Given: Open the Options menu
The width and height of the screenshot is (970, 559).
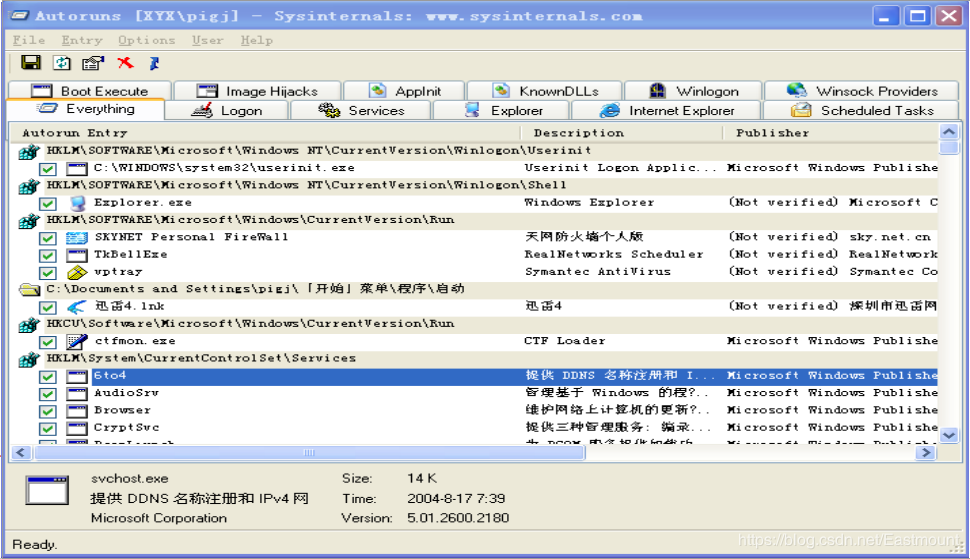Looking at the screenshot, I should point(147,40).
